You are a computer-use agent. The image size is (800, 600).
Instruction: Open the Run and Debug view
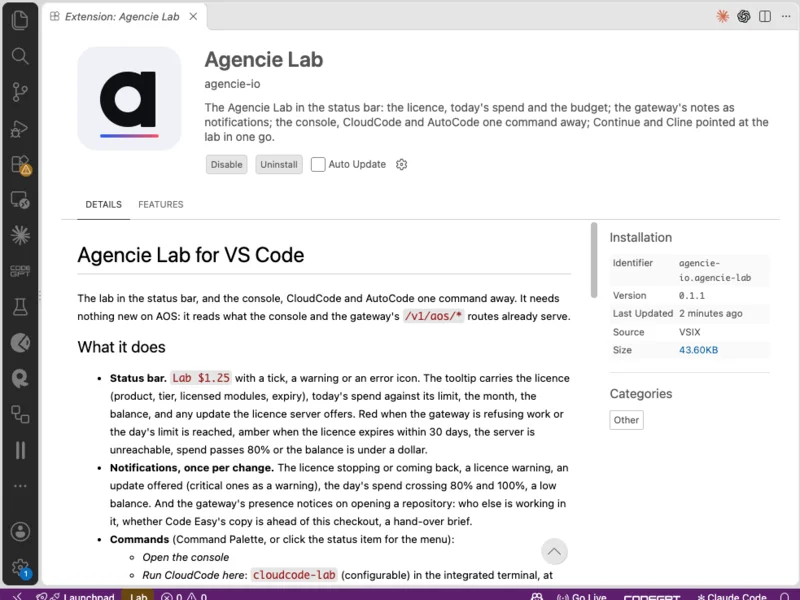click(20, 129)
